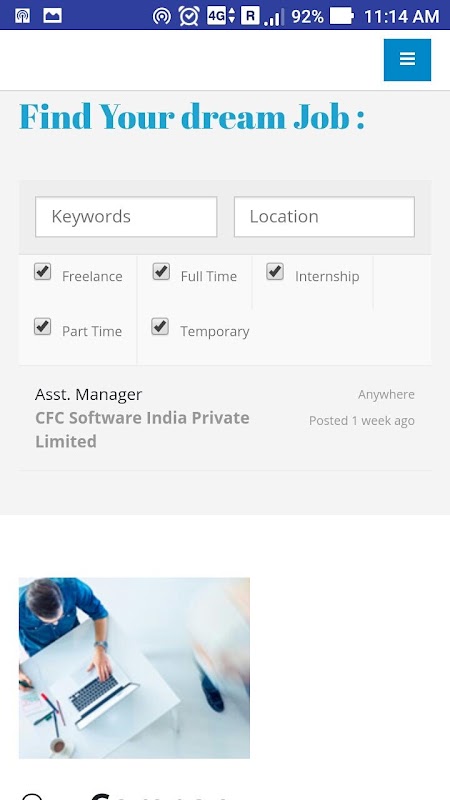Disable the Temporary job type checkbox
Image resolution: width=450 pixels, height=800 pixels.
pos(160,326)
